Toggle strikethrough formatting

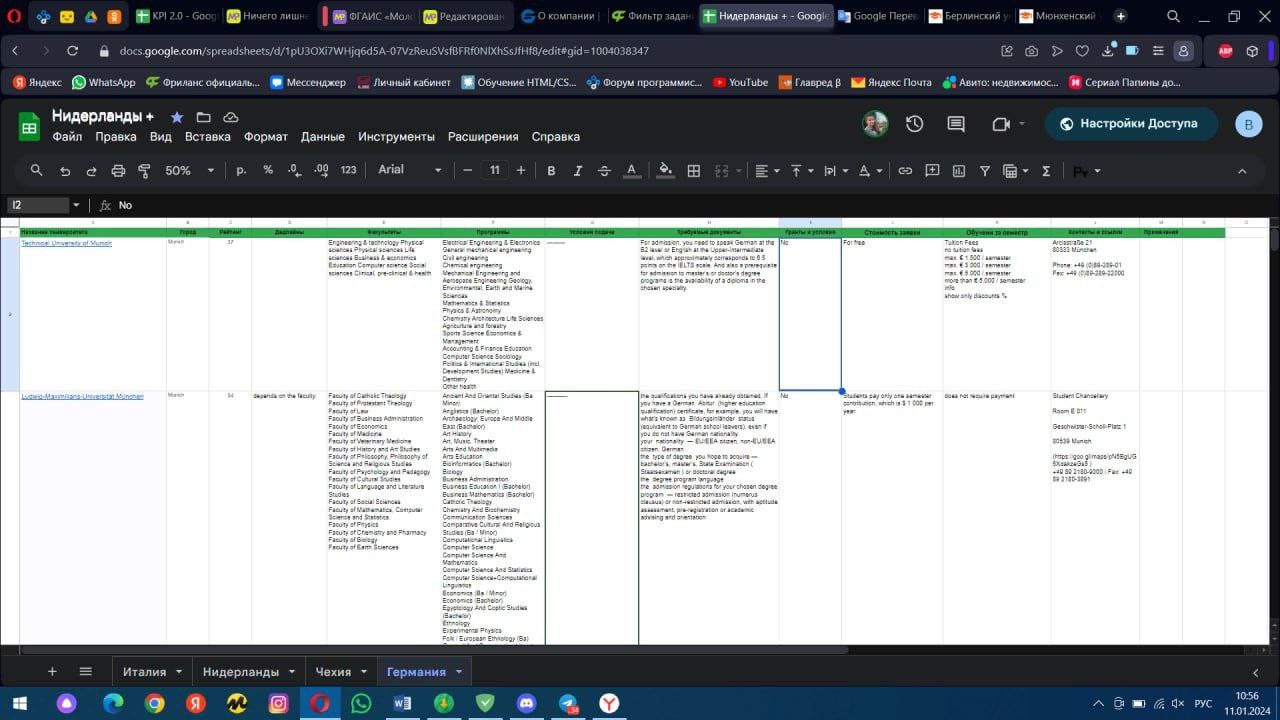pos(603,171)
